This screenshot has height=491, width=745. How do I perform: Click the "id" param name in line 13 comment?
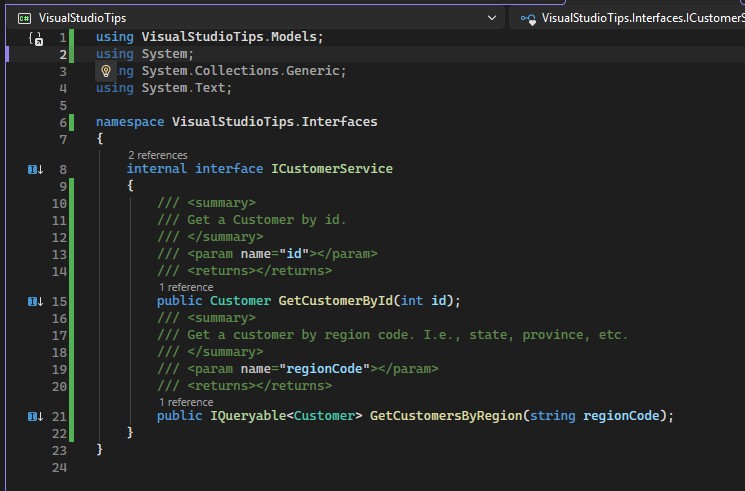tap(294, 254)
